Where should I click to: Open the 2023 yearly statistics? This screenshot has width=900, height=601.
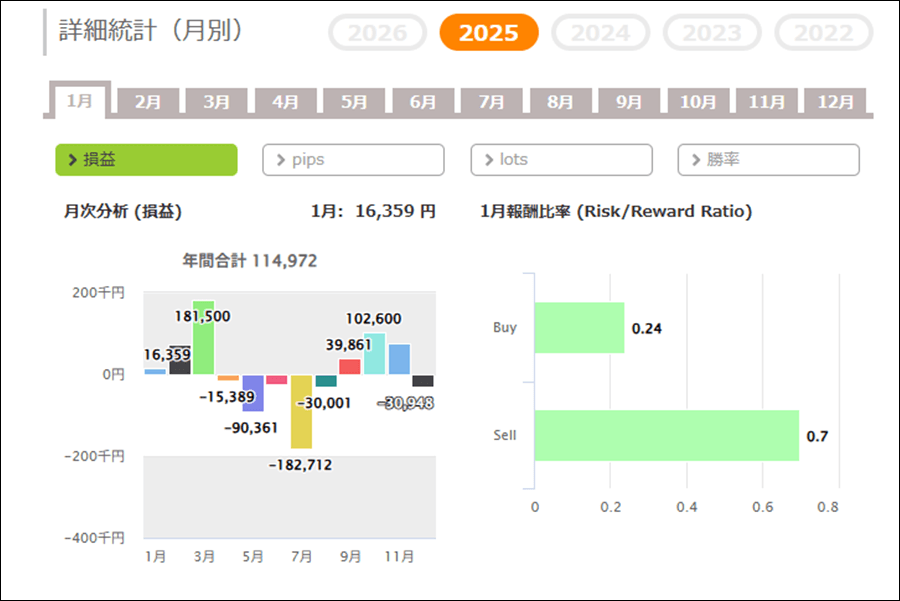click(712, 33)
